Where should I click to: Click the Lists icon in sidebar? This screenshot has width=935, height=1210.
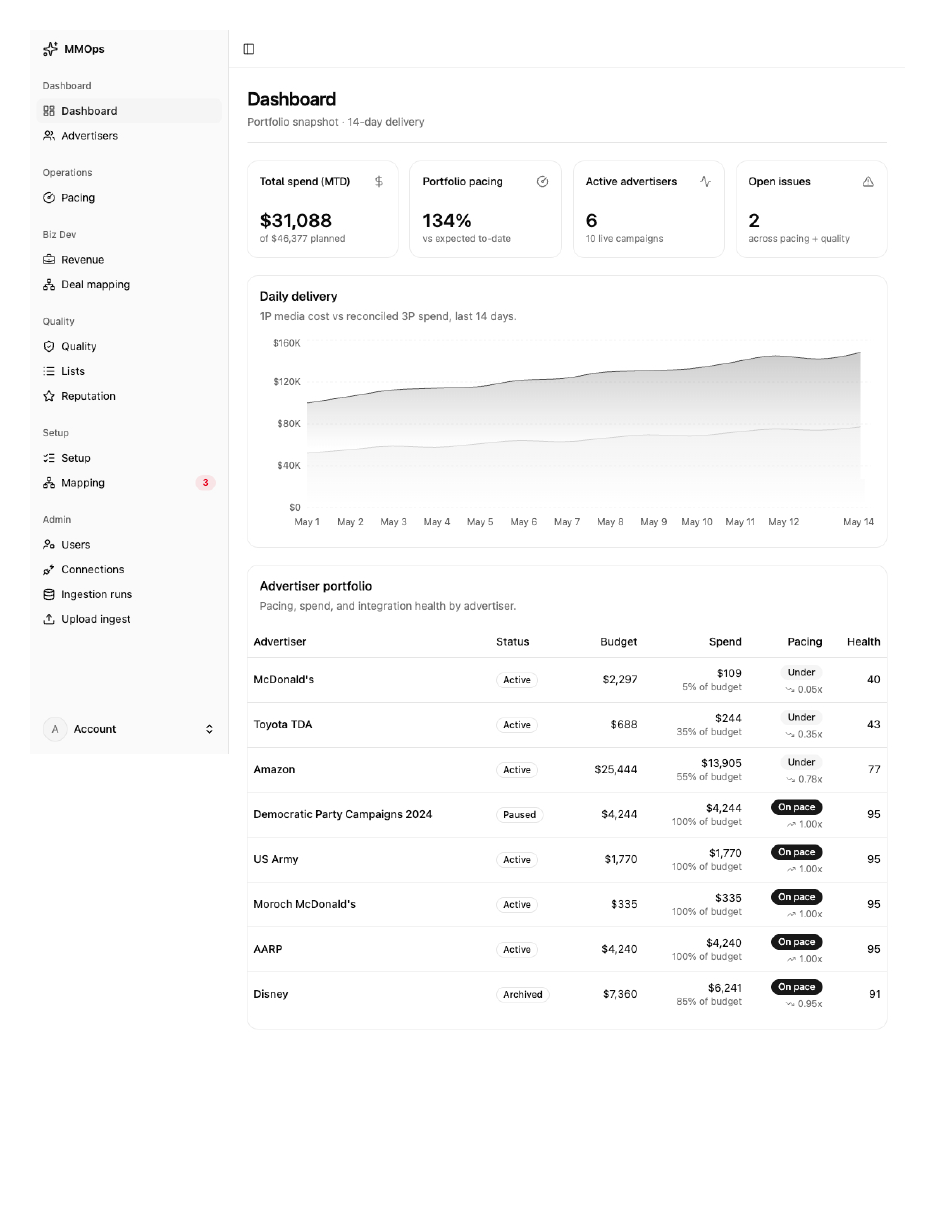tap(49, 371)
